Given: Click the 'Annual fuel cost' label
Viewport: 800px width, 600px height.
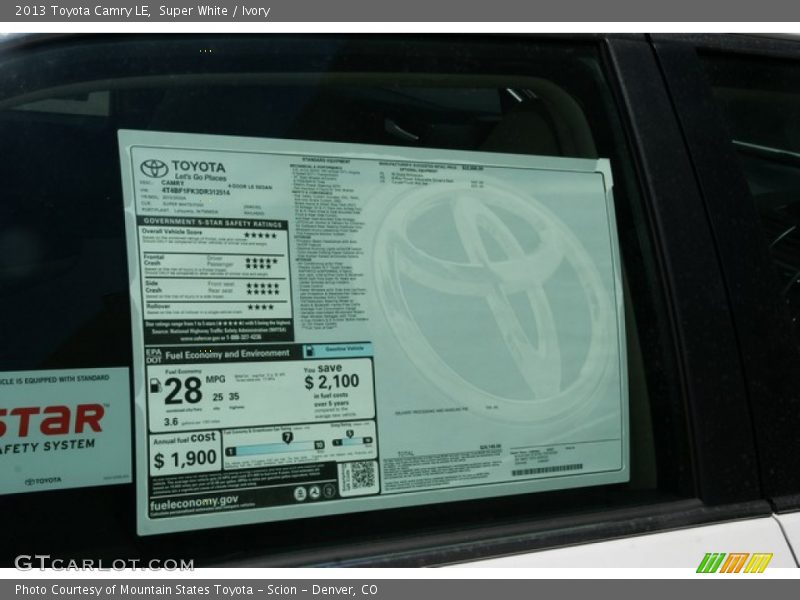Looking at the screenshot, I should coord(185,439).
